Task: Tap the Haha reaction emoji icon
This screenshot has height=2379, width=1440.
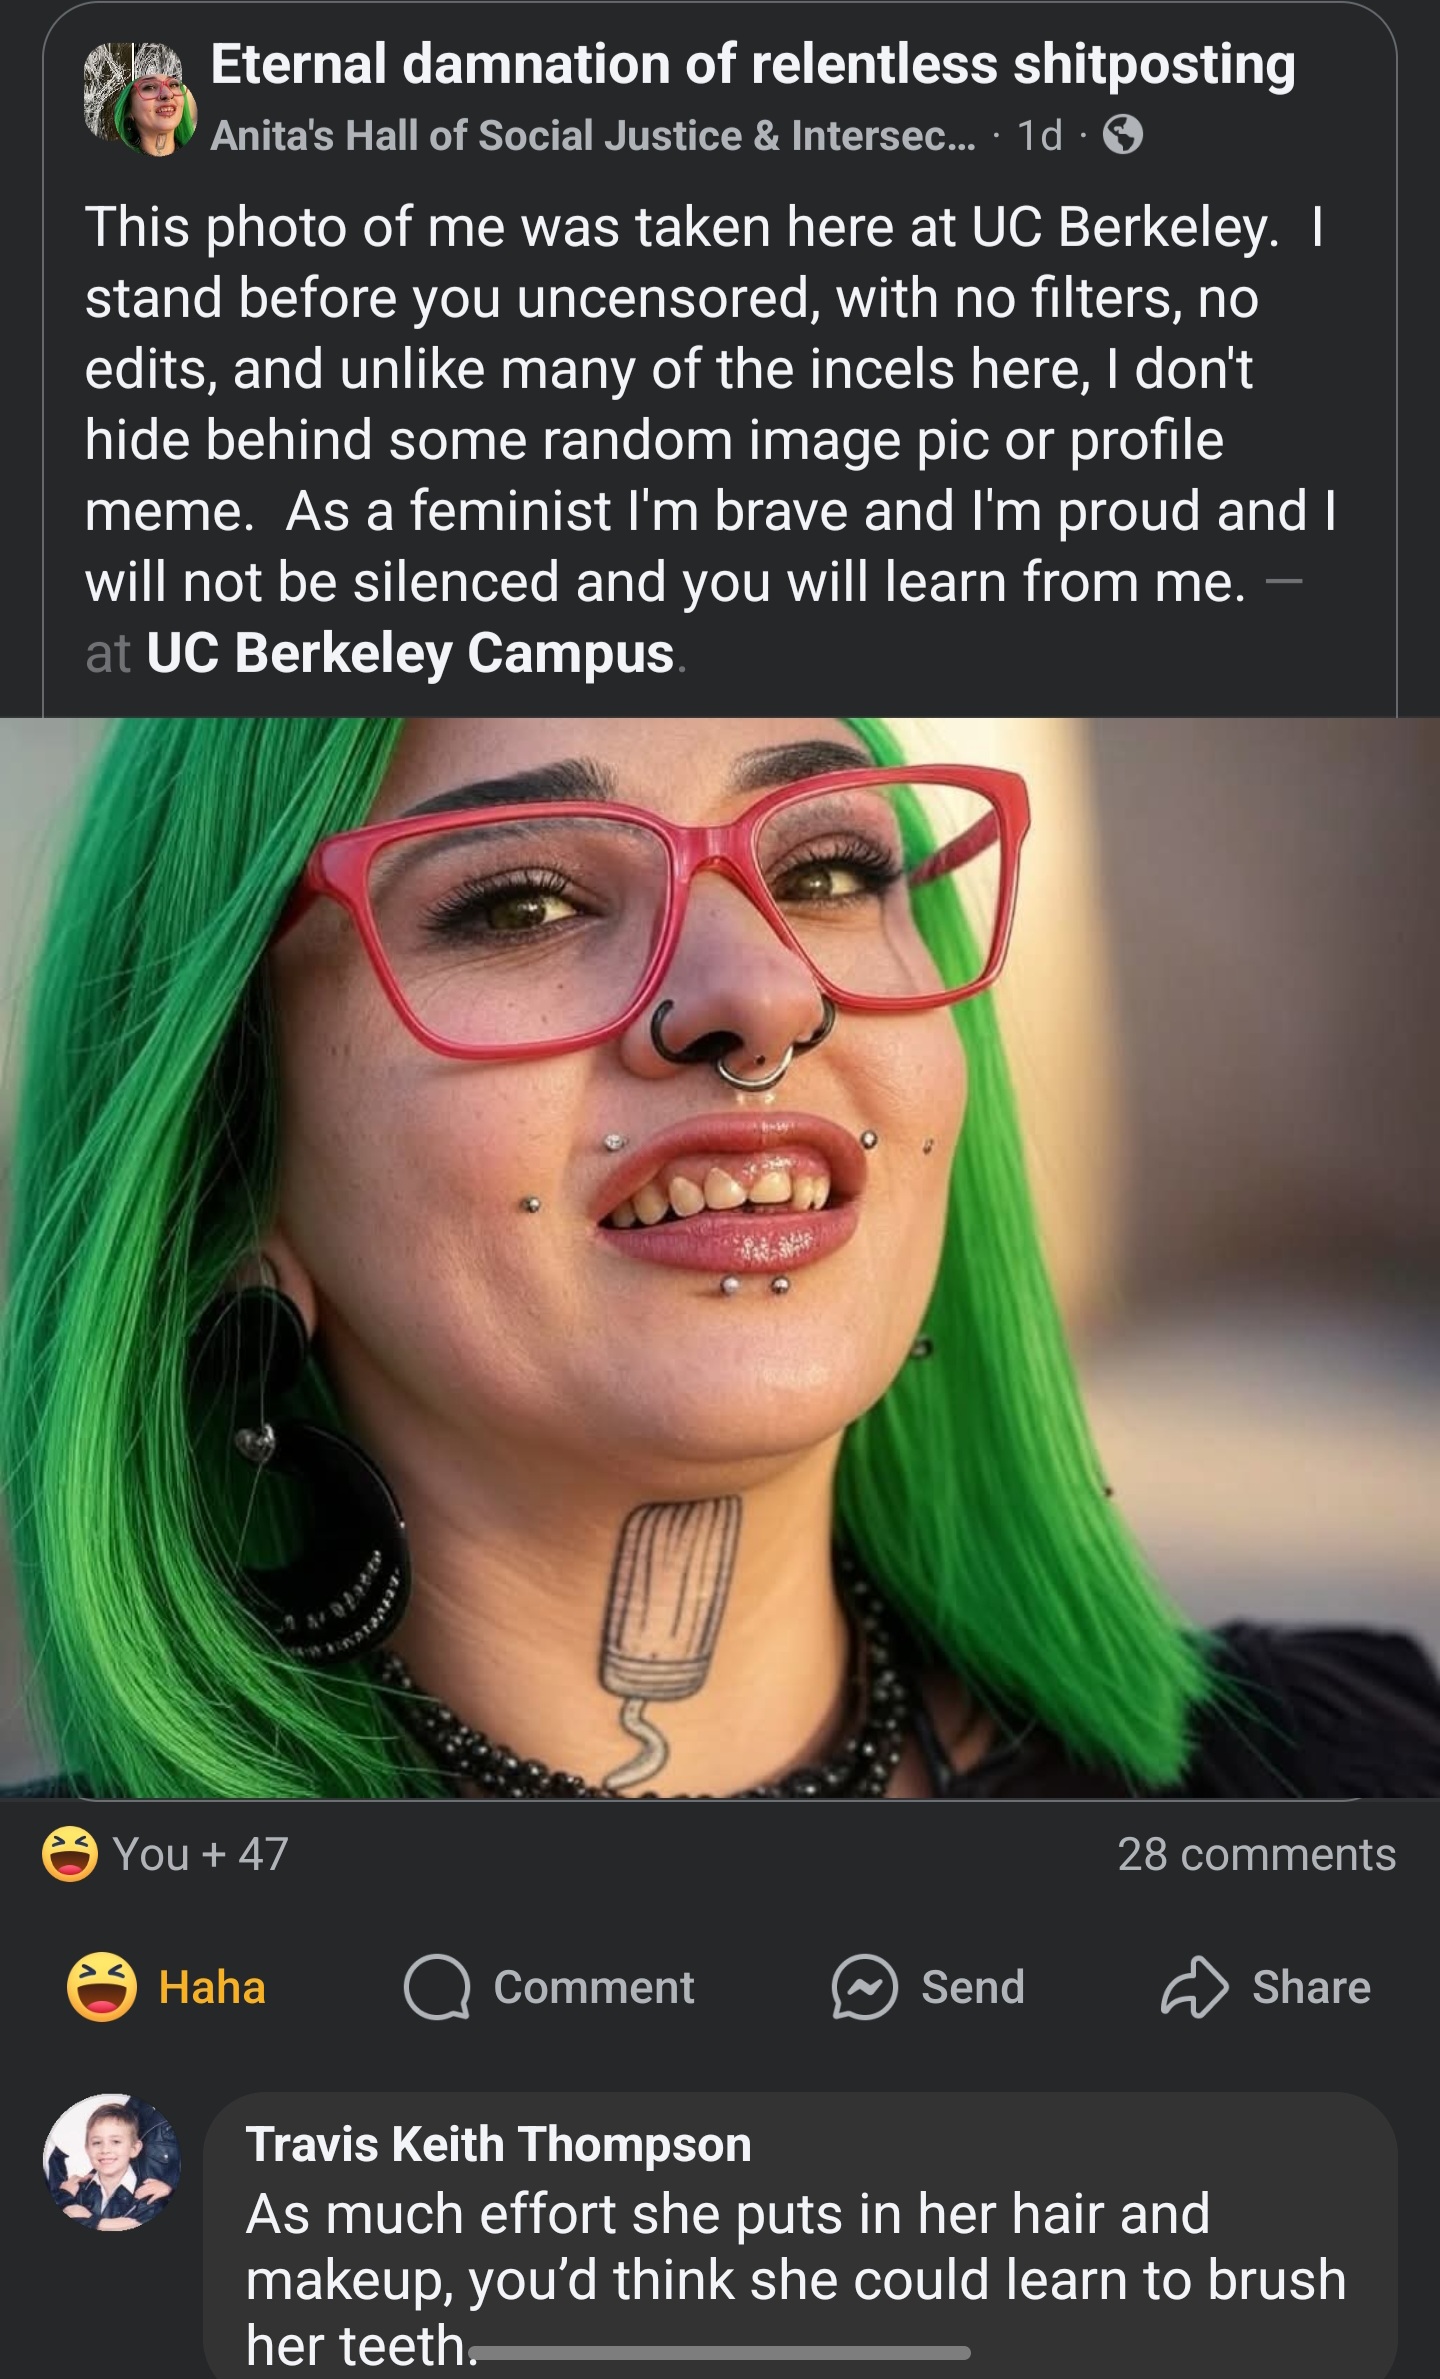Action: [x=102, y=1987]
